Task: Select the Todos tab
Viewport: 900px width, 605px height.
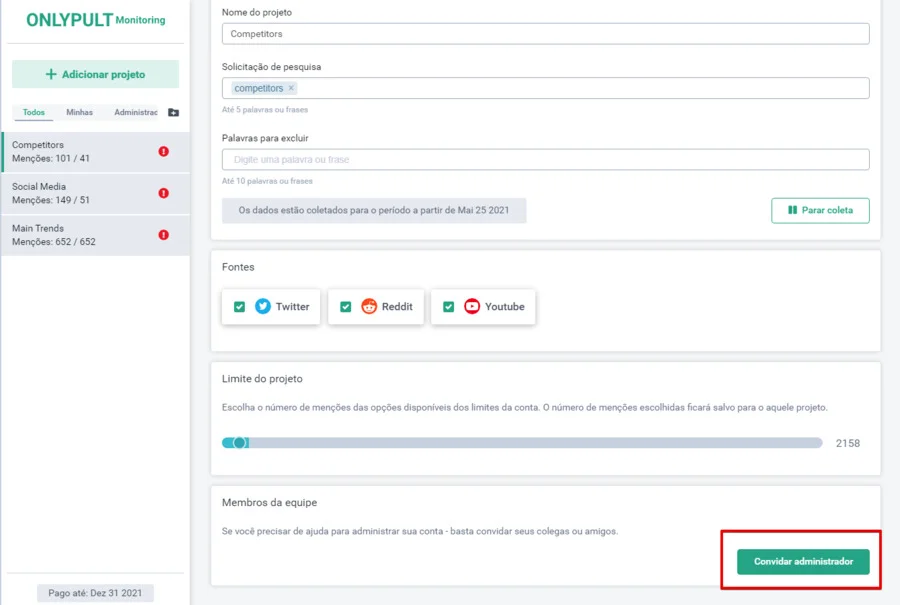Action: tap(33, 113)
